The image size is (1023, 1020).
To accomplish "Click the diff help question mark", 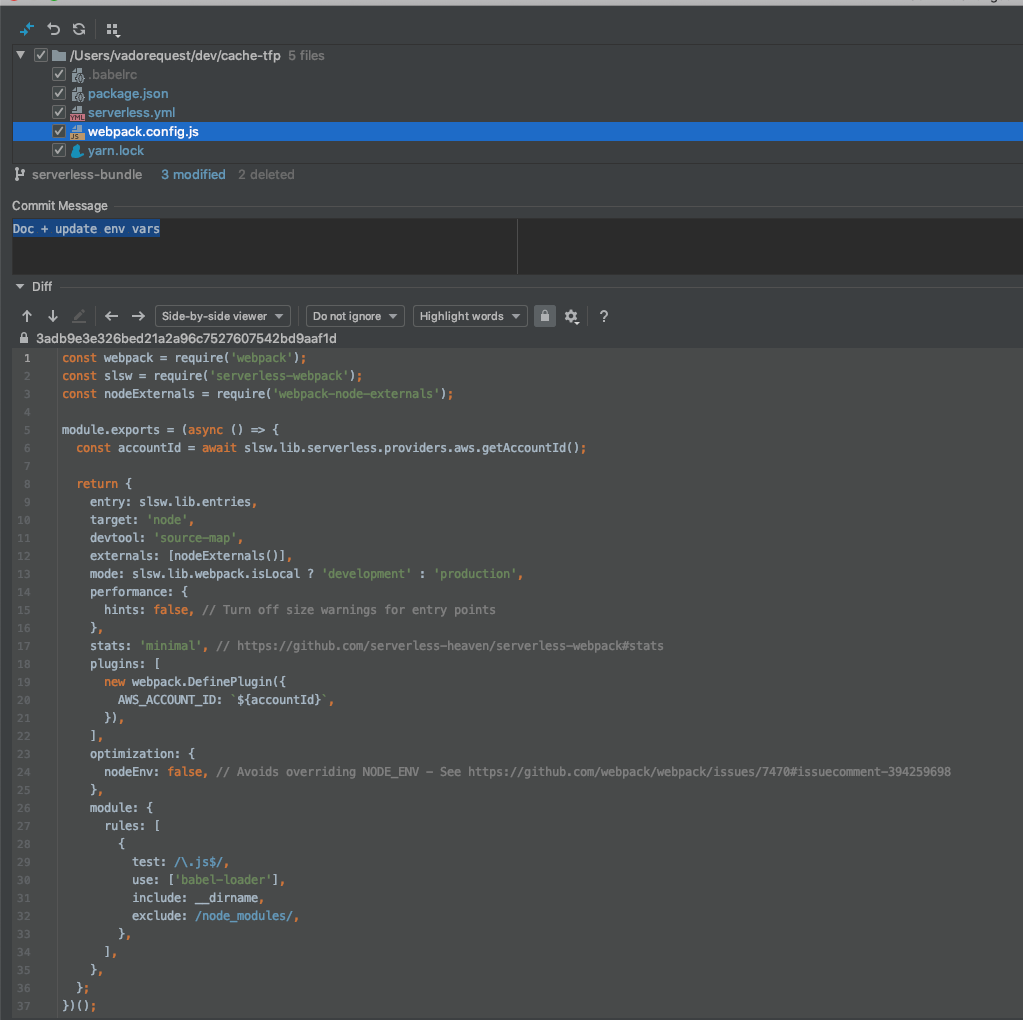I will click(x=603, y=317).
